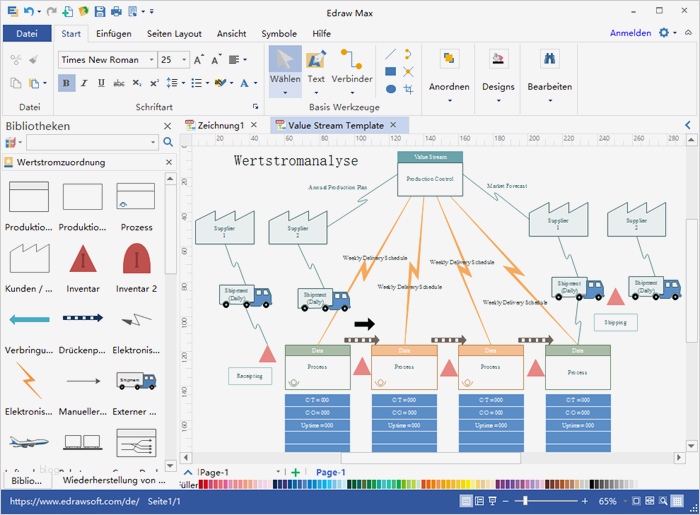700x515 pixels.
Task: Decrease font size with smaller A icon
Action: (x=216, y=59)
